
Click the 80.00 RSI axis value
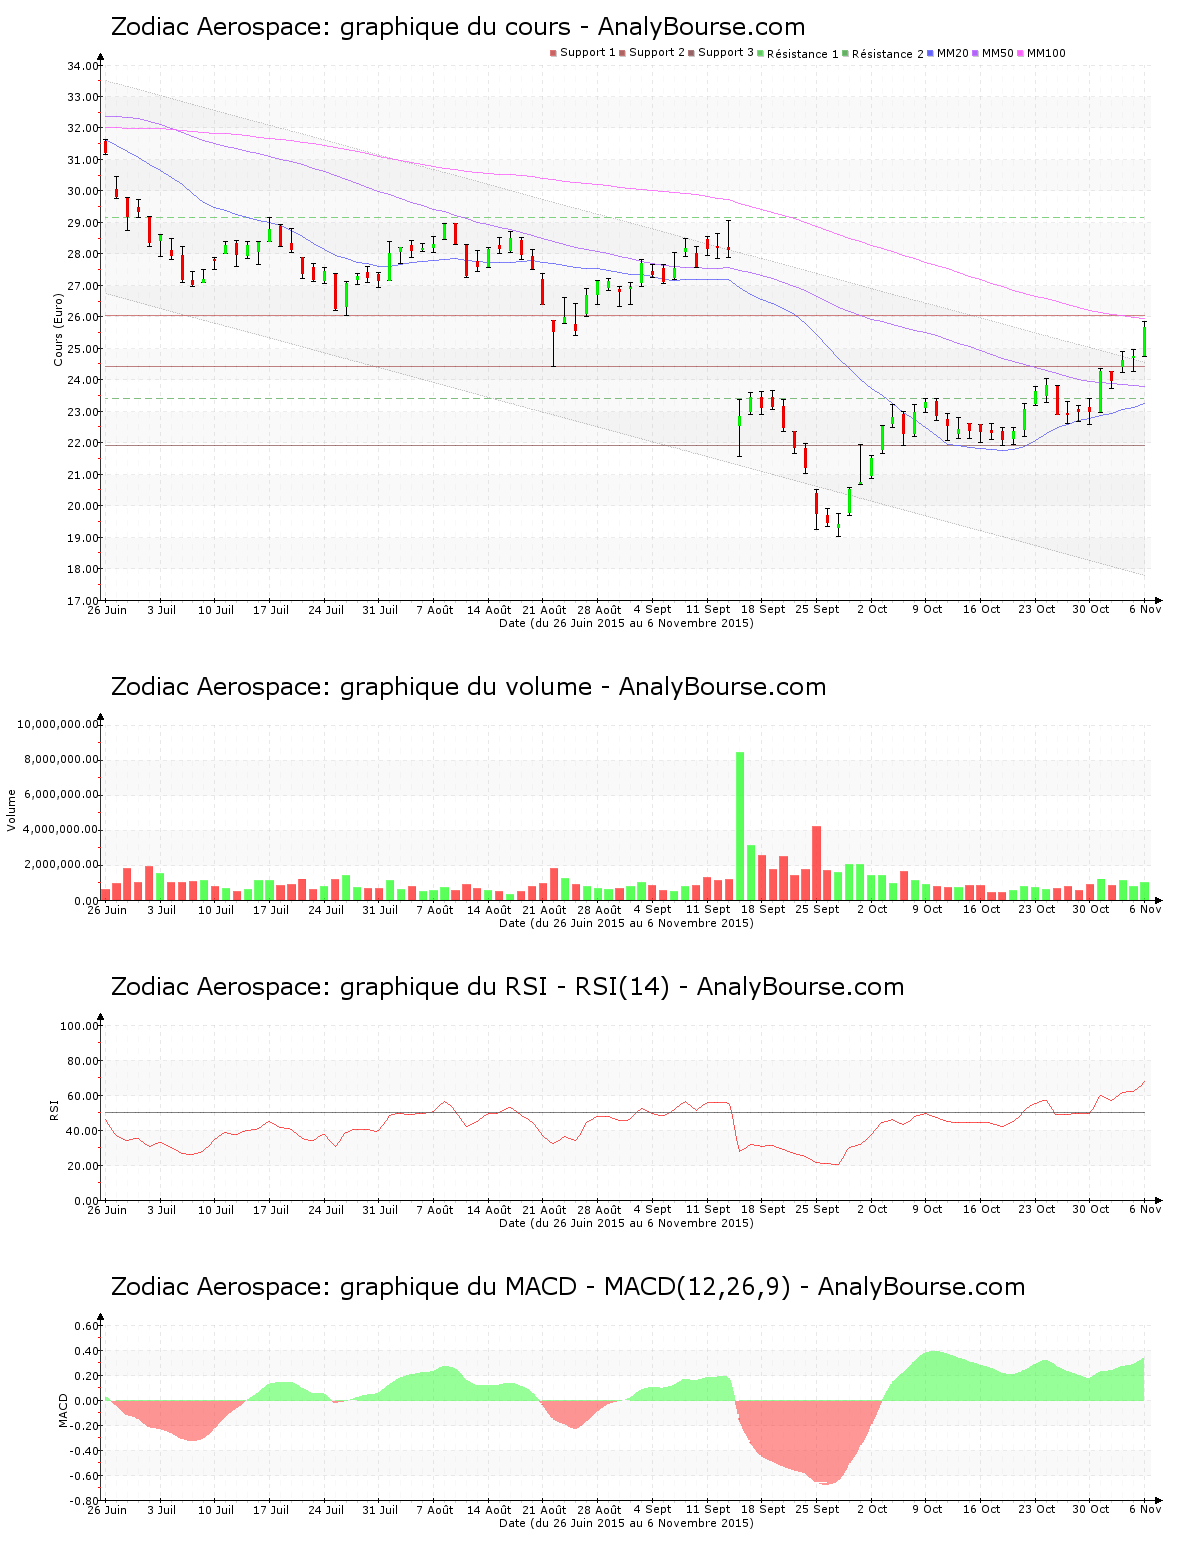(83, 1060)
